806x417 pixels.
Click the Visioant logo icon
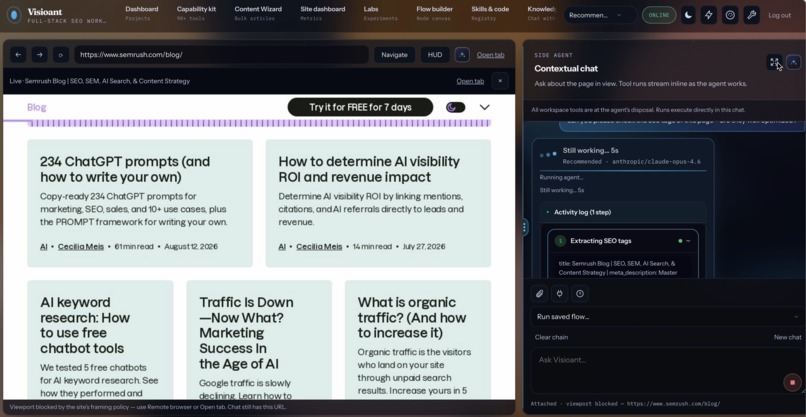point(14,15)
